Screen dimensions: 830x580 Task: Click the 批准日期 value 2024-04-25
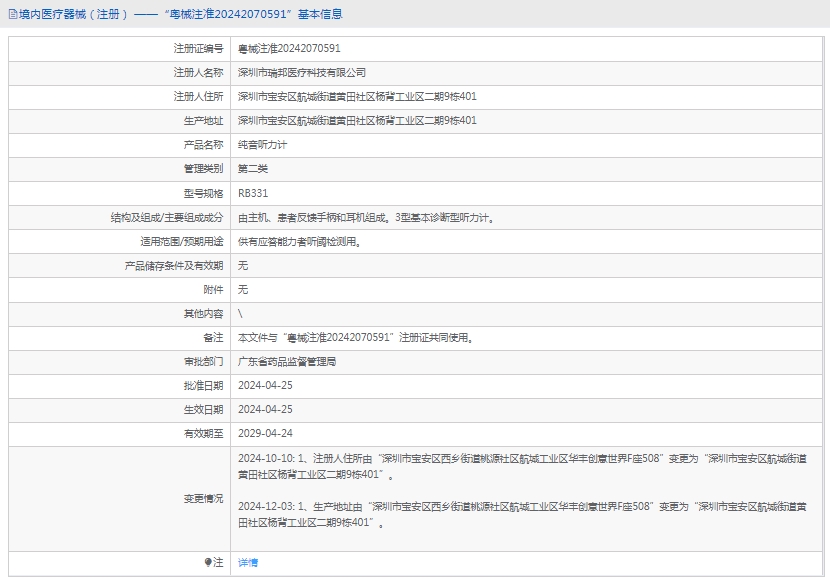tap(265, 386)
